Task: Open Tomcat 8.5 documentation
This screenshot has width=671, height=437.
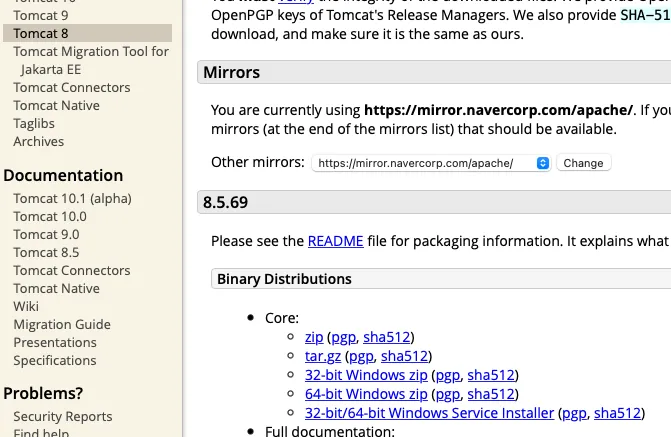Action: coord(46,252)
